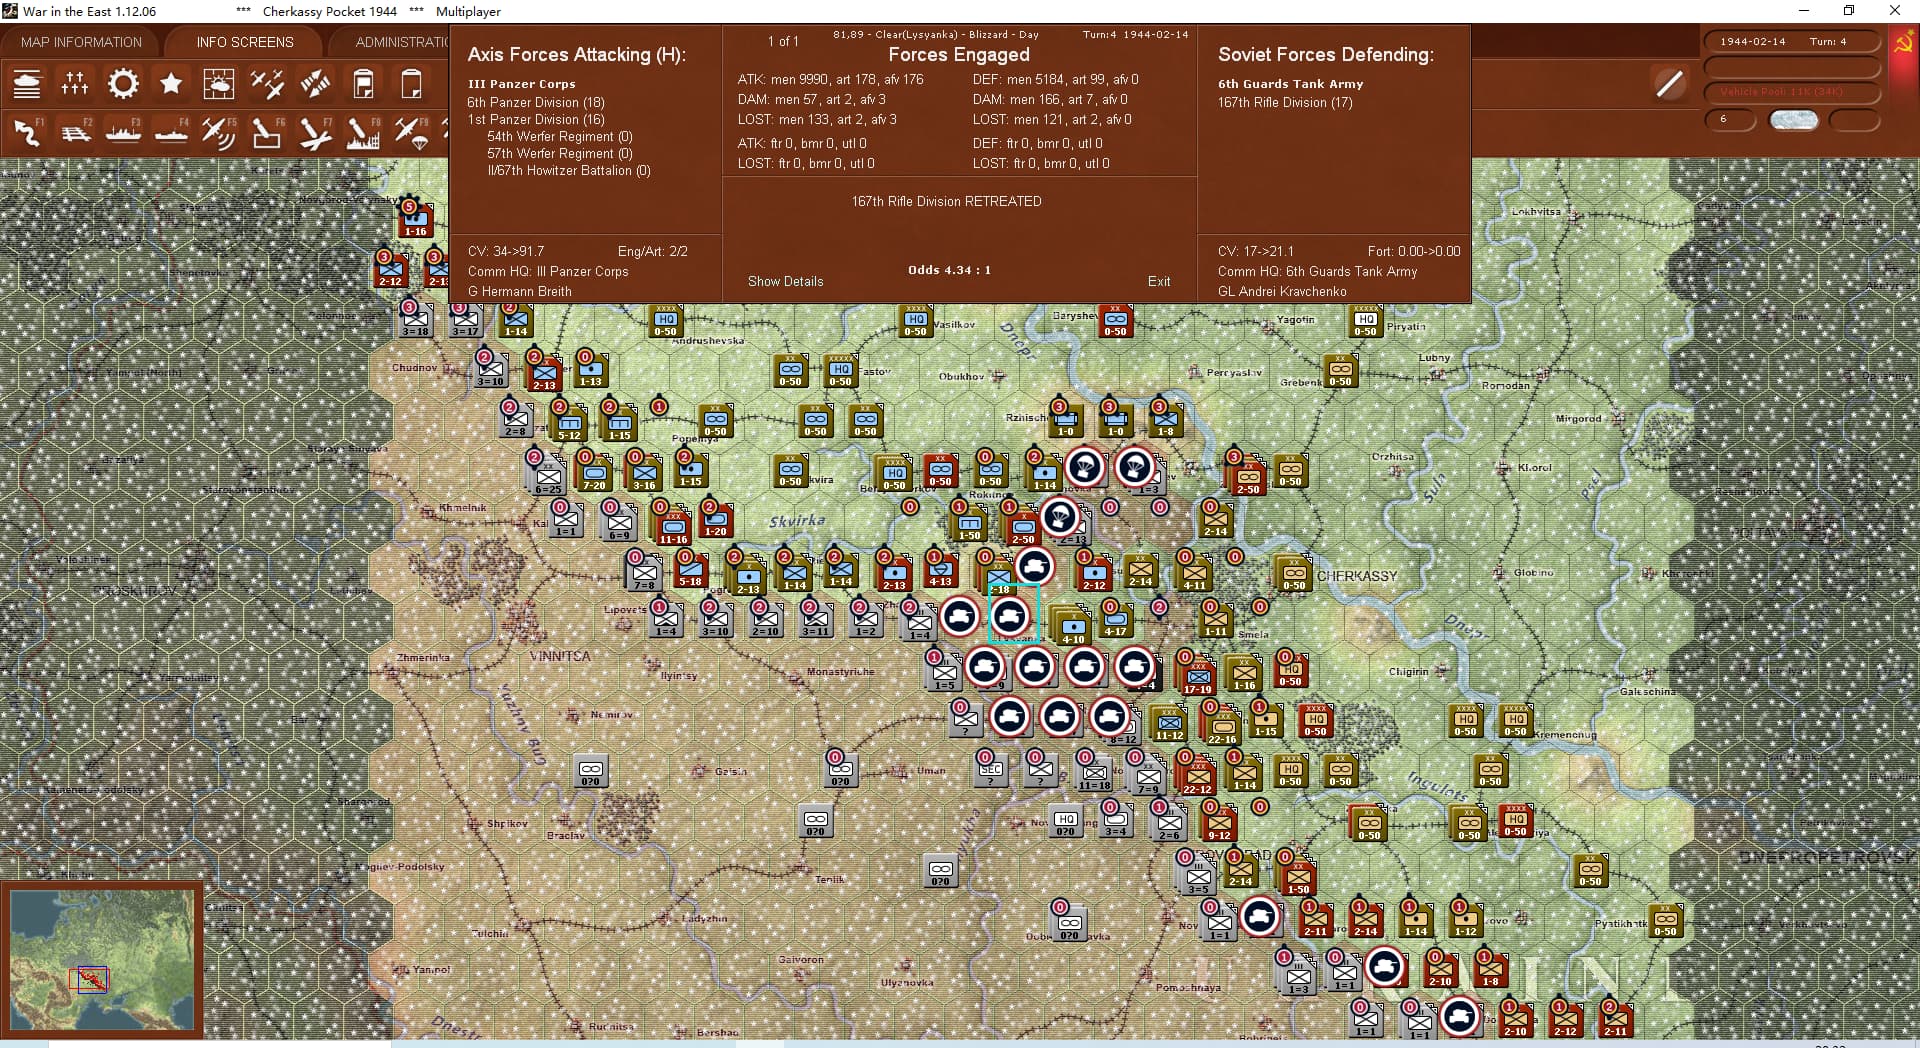Click 167th Rifle Division (17) entry
This screenshot has width=1920, height=1048.
coord(1285,102)
